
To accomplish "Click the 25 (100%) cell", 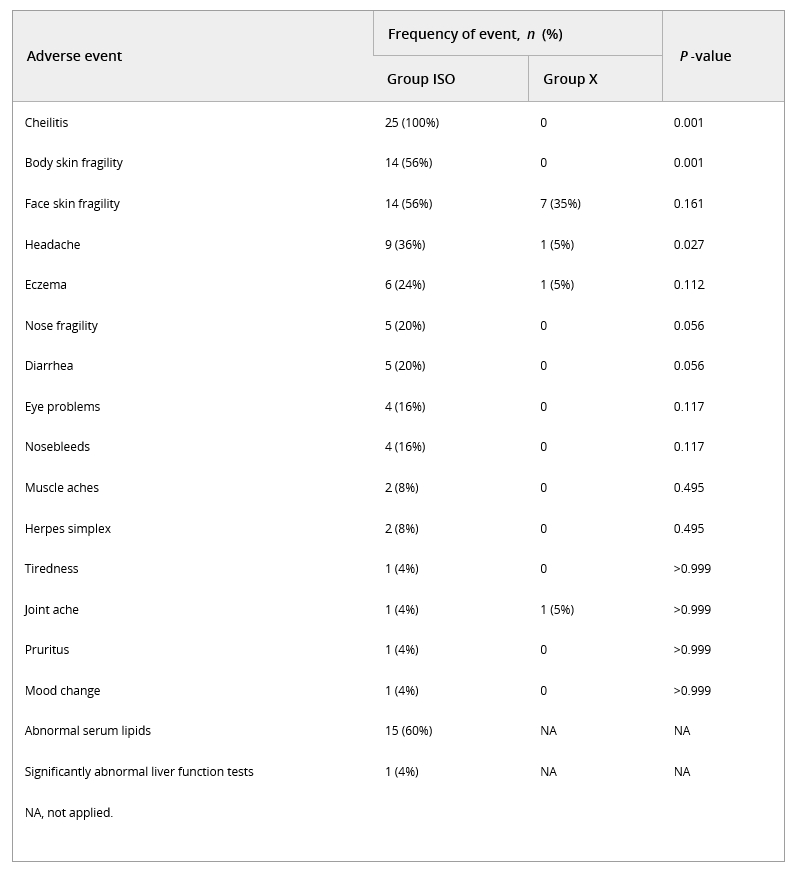I will (x=412, y=123).
